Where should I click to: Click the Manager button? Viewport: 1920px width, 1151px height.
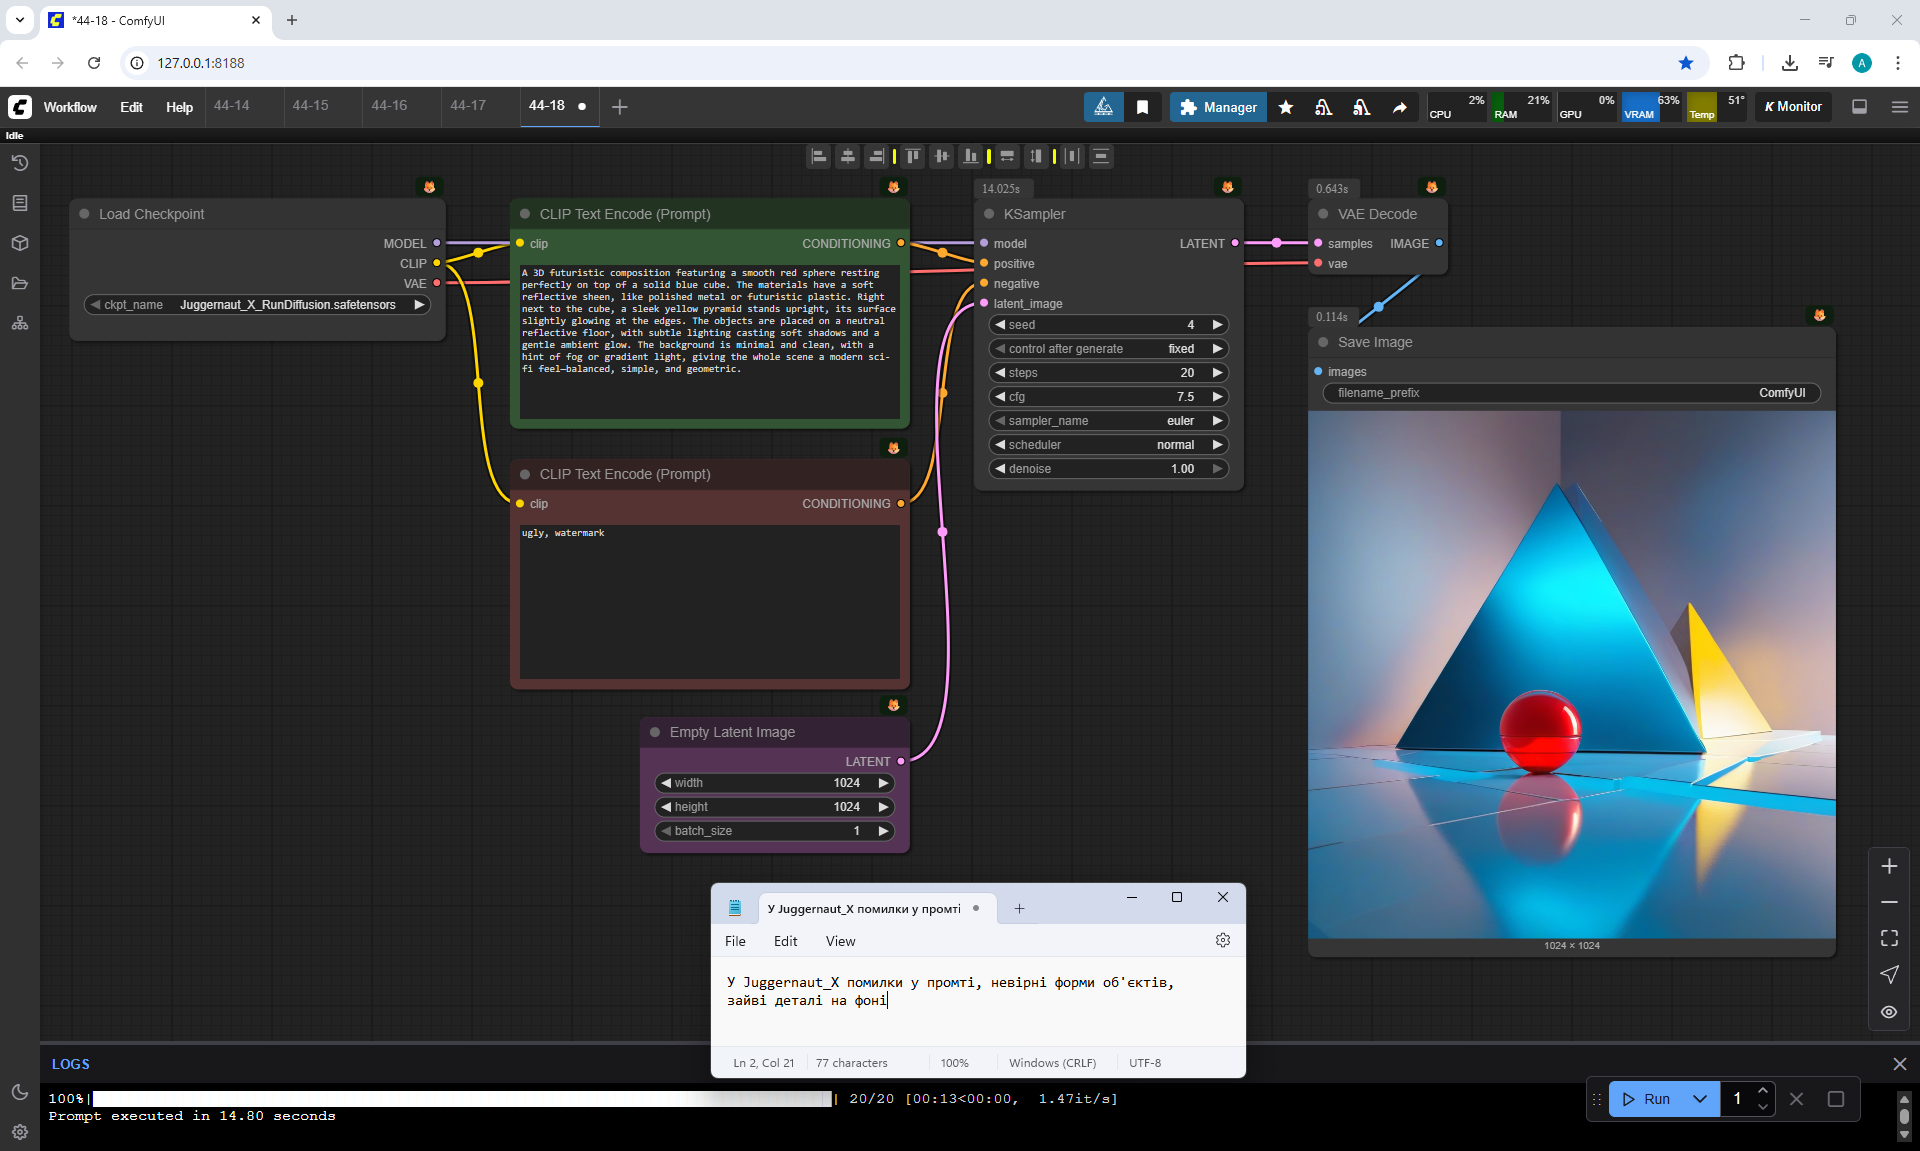pos(1217,107)
